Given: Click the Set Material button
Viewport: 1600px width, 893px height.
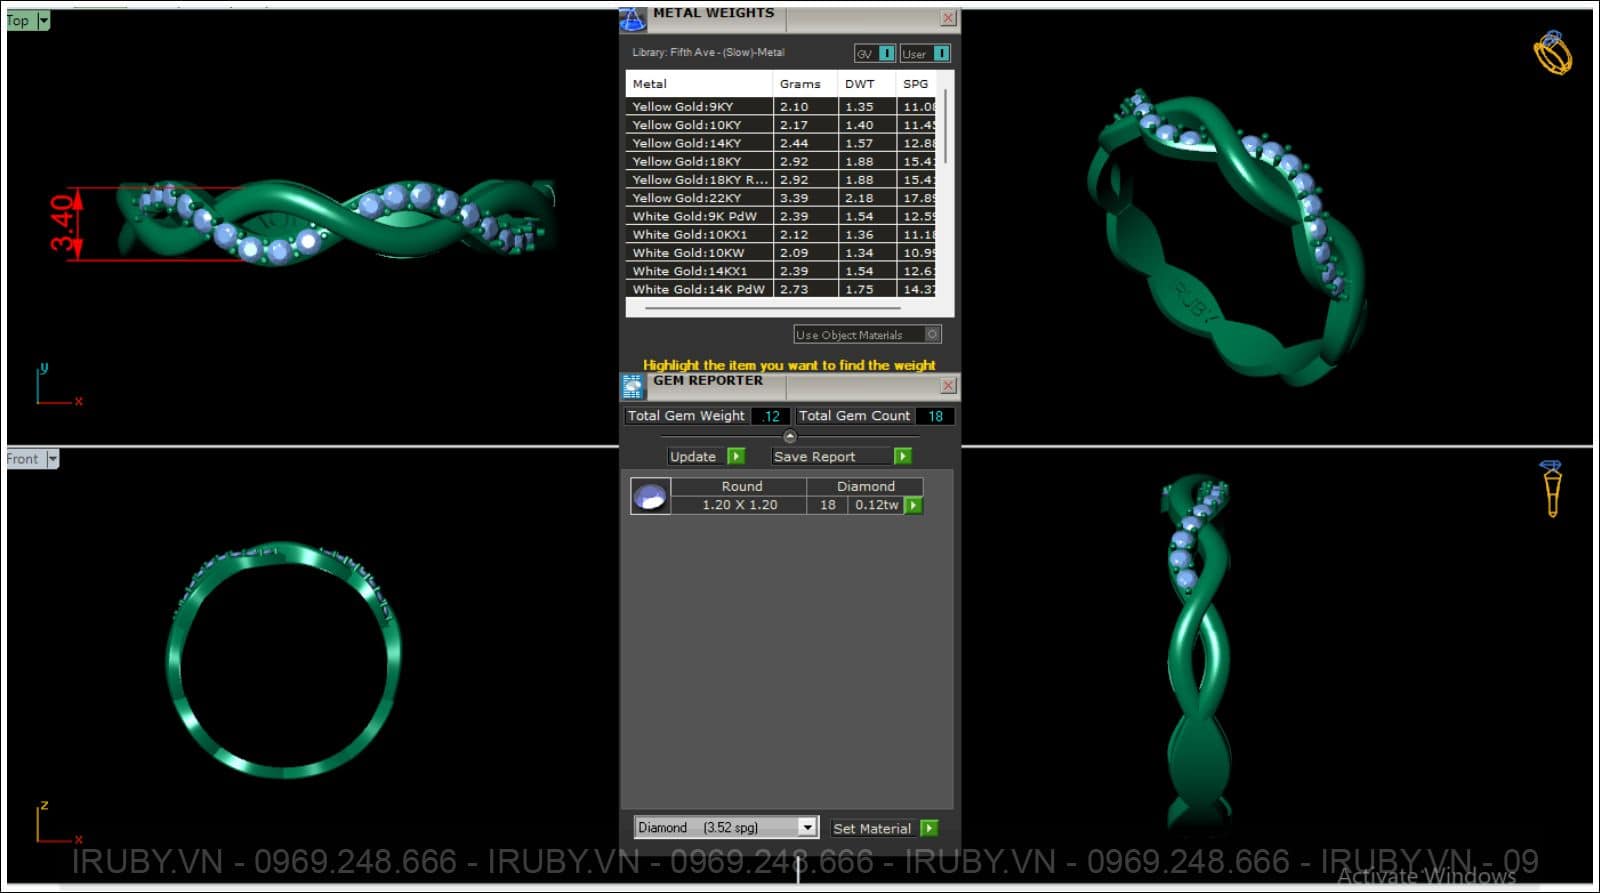Looking at the screenshot, I should point(872,828).
